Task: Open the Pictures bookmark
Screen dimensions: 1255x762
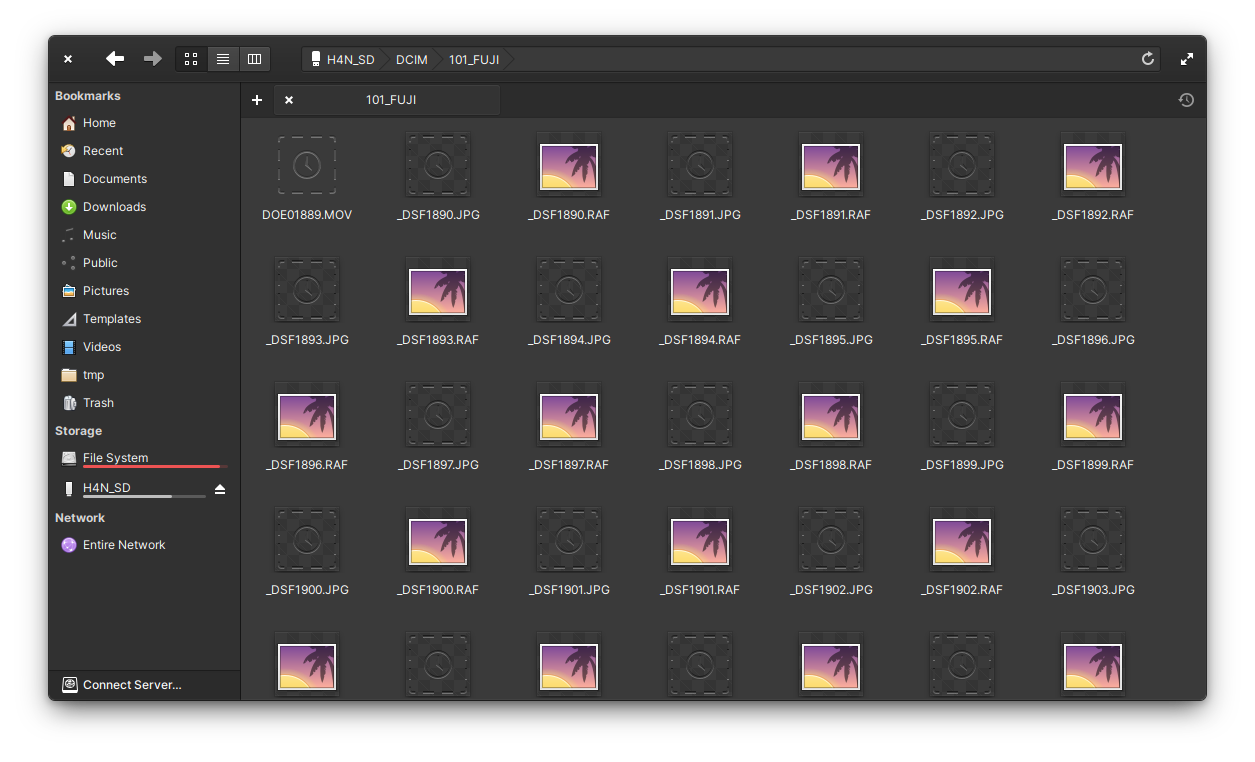Action: click(105, 290)
